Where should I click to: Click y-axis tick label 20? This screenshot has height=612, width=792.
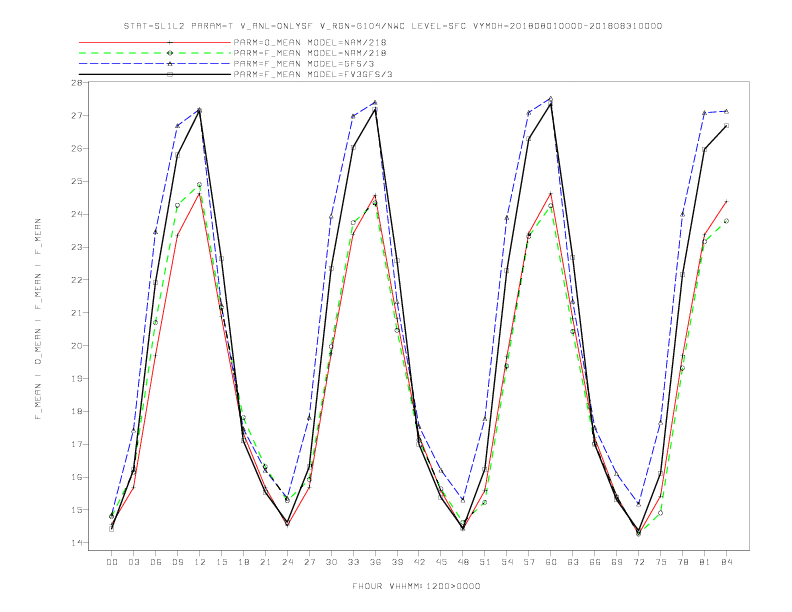76,346
